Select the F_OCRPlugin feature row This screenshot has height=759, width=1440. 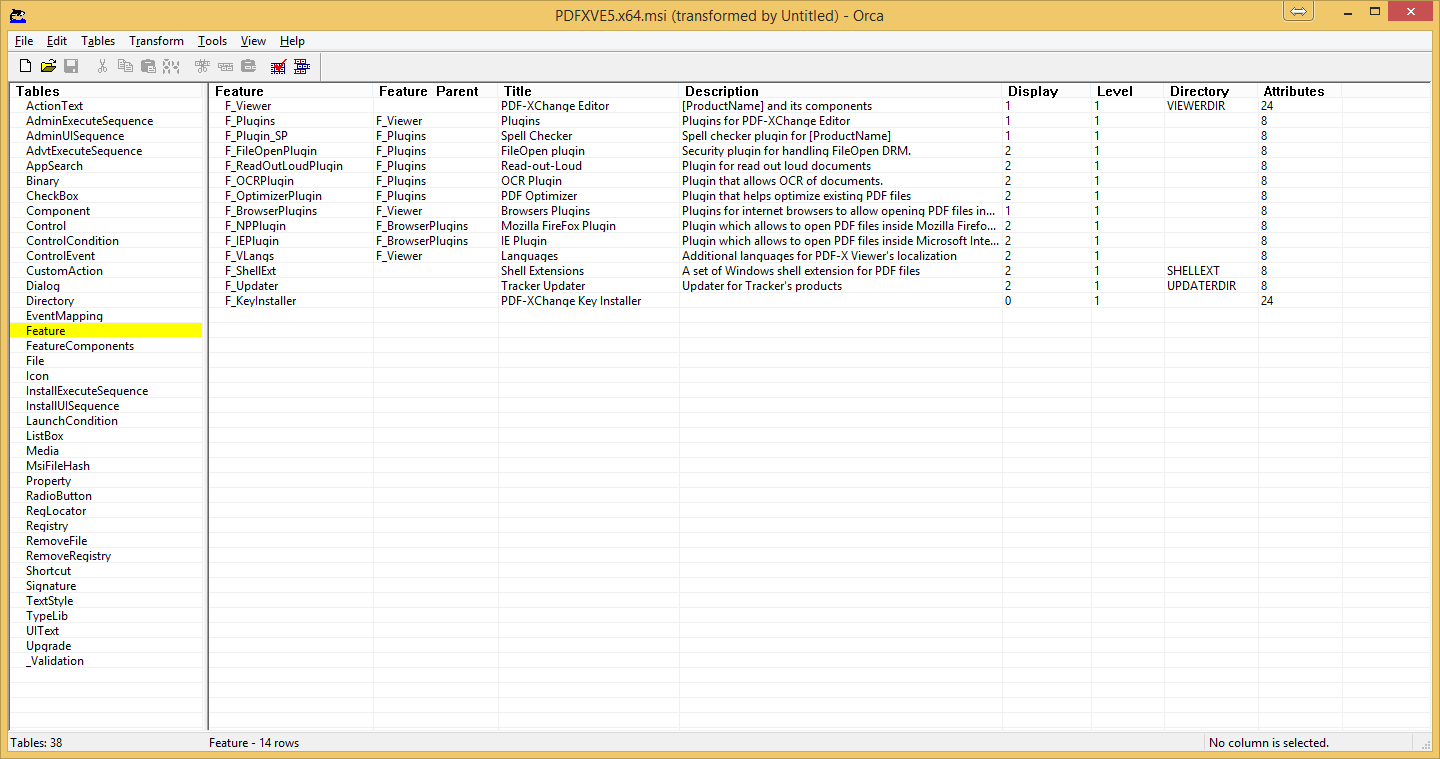[258, 180]
